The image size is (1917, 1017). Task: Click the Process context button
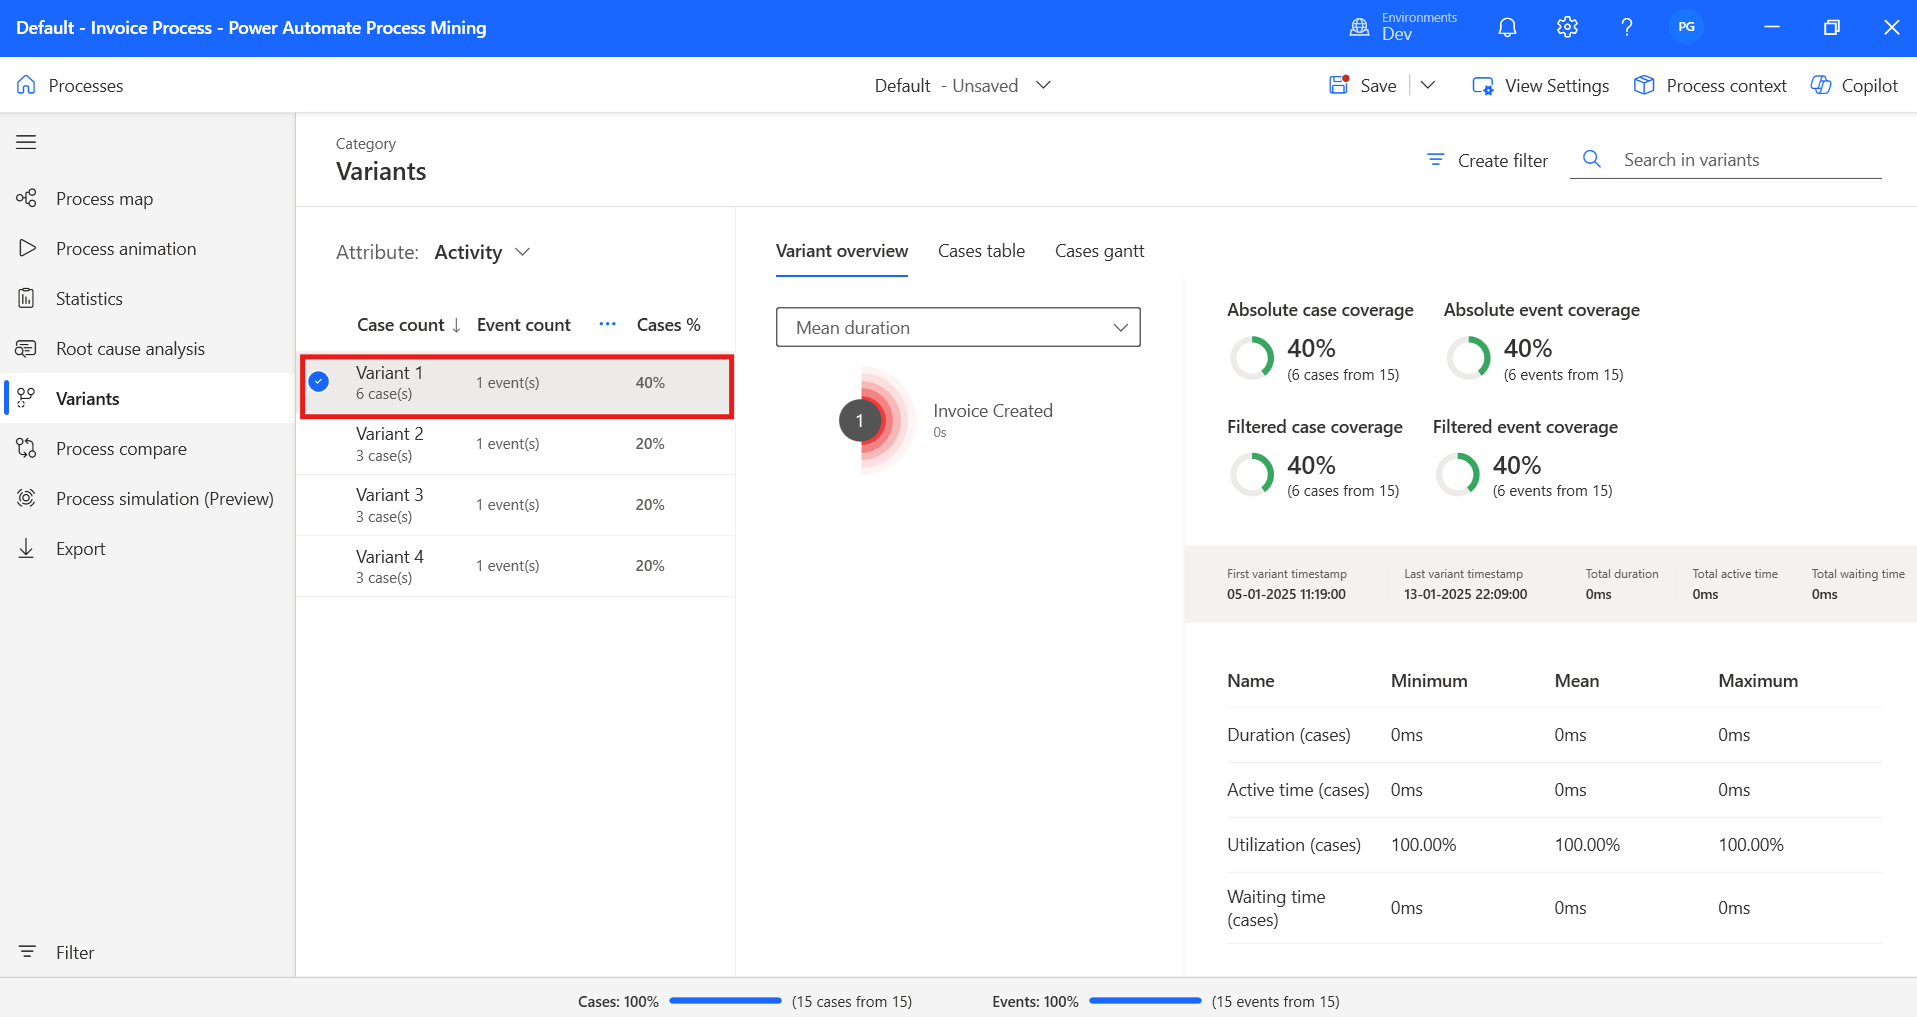(1710, 86)
